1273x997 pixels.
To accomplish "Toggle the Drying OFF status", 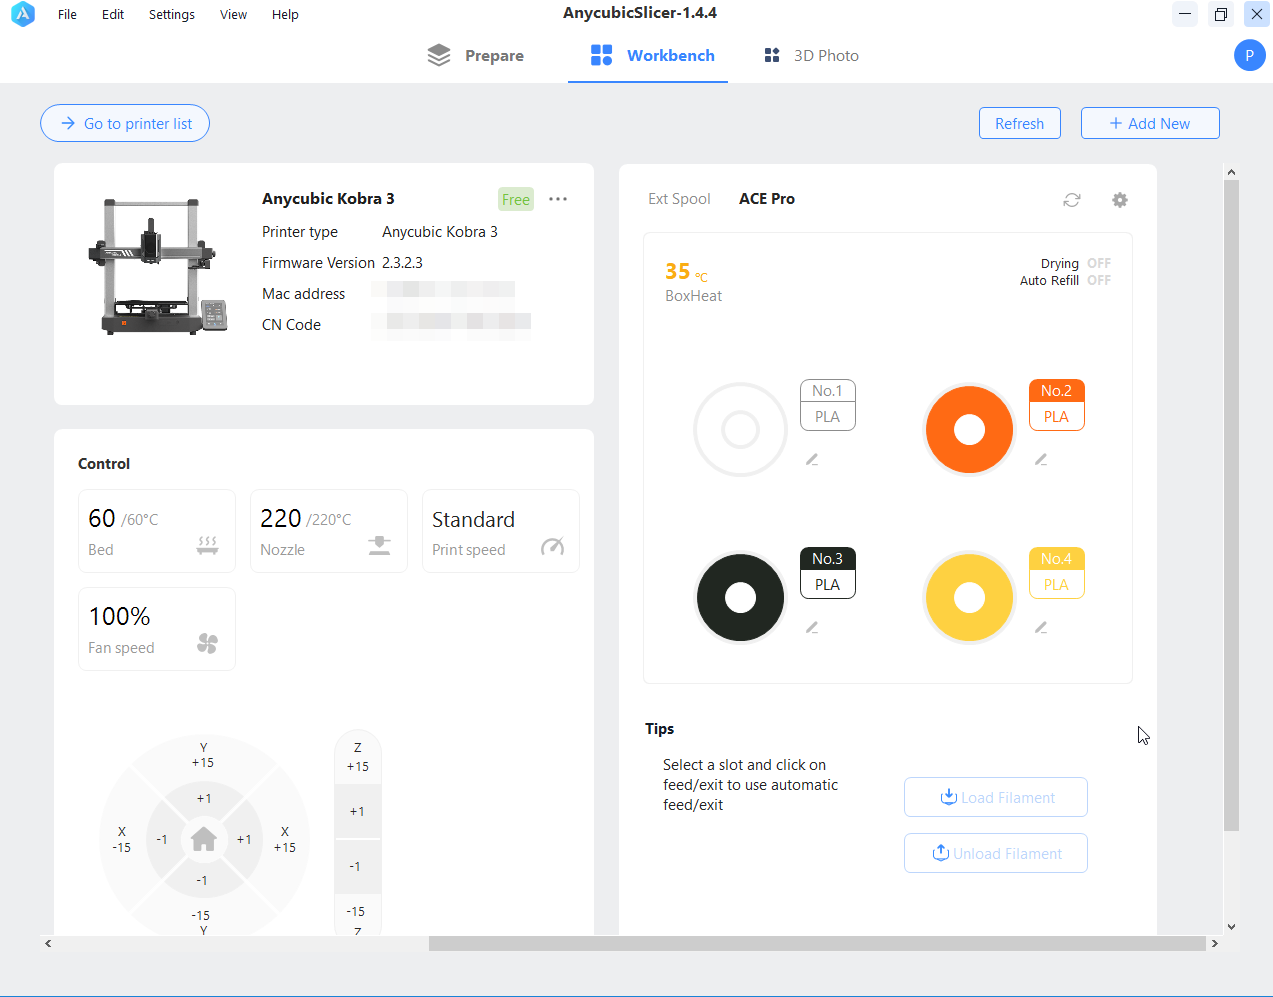I will pos(1099,264).
